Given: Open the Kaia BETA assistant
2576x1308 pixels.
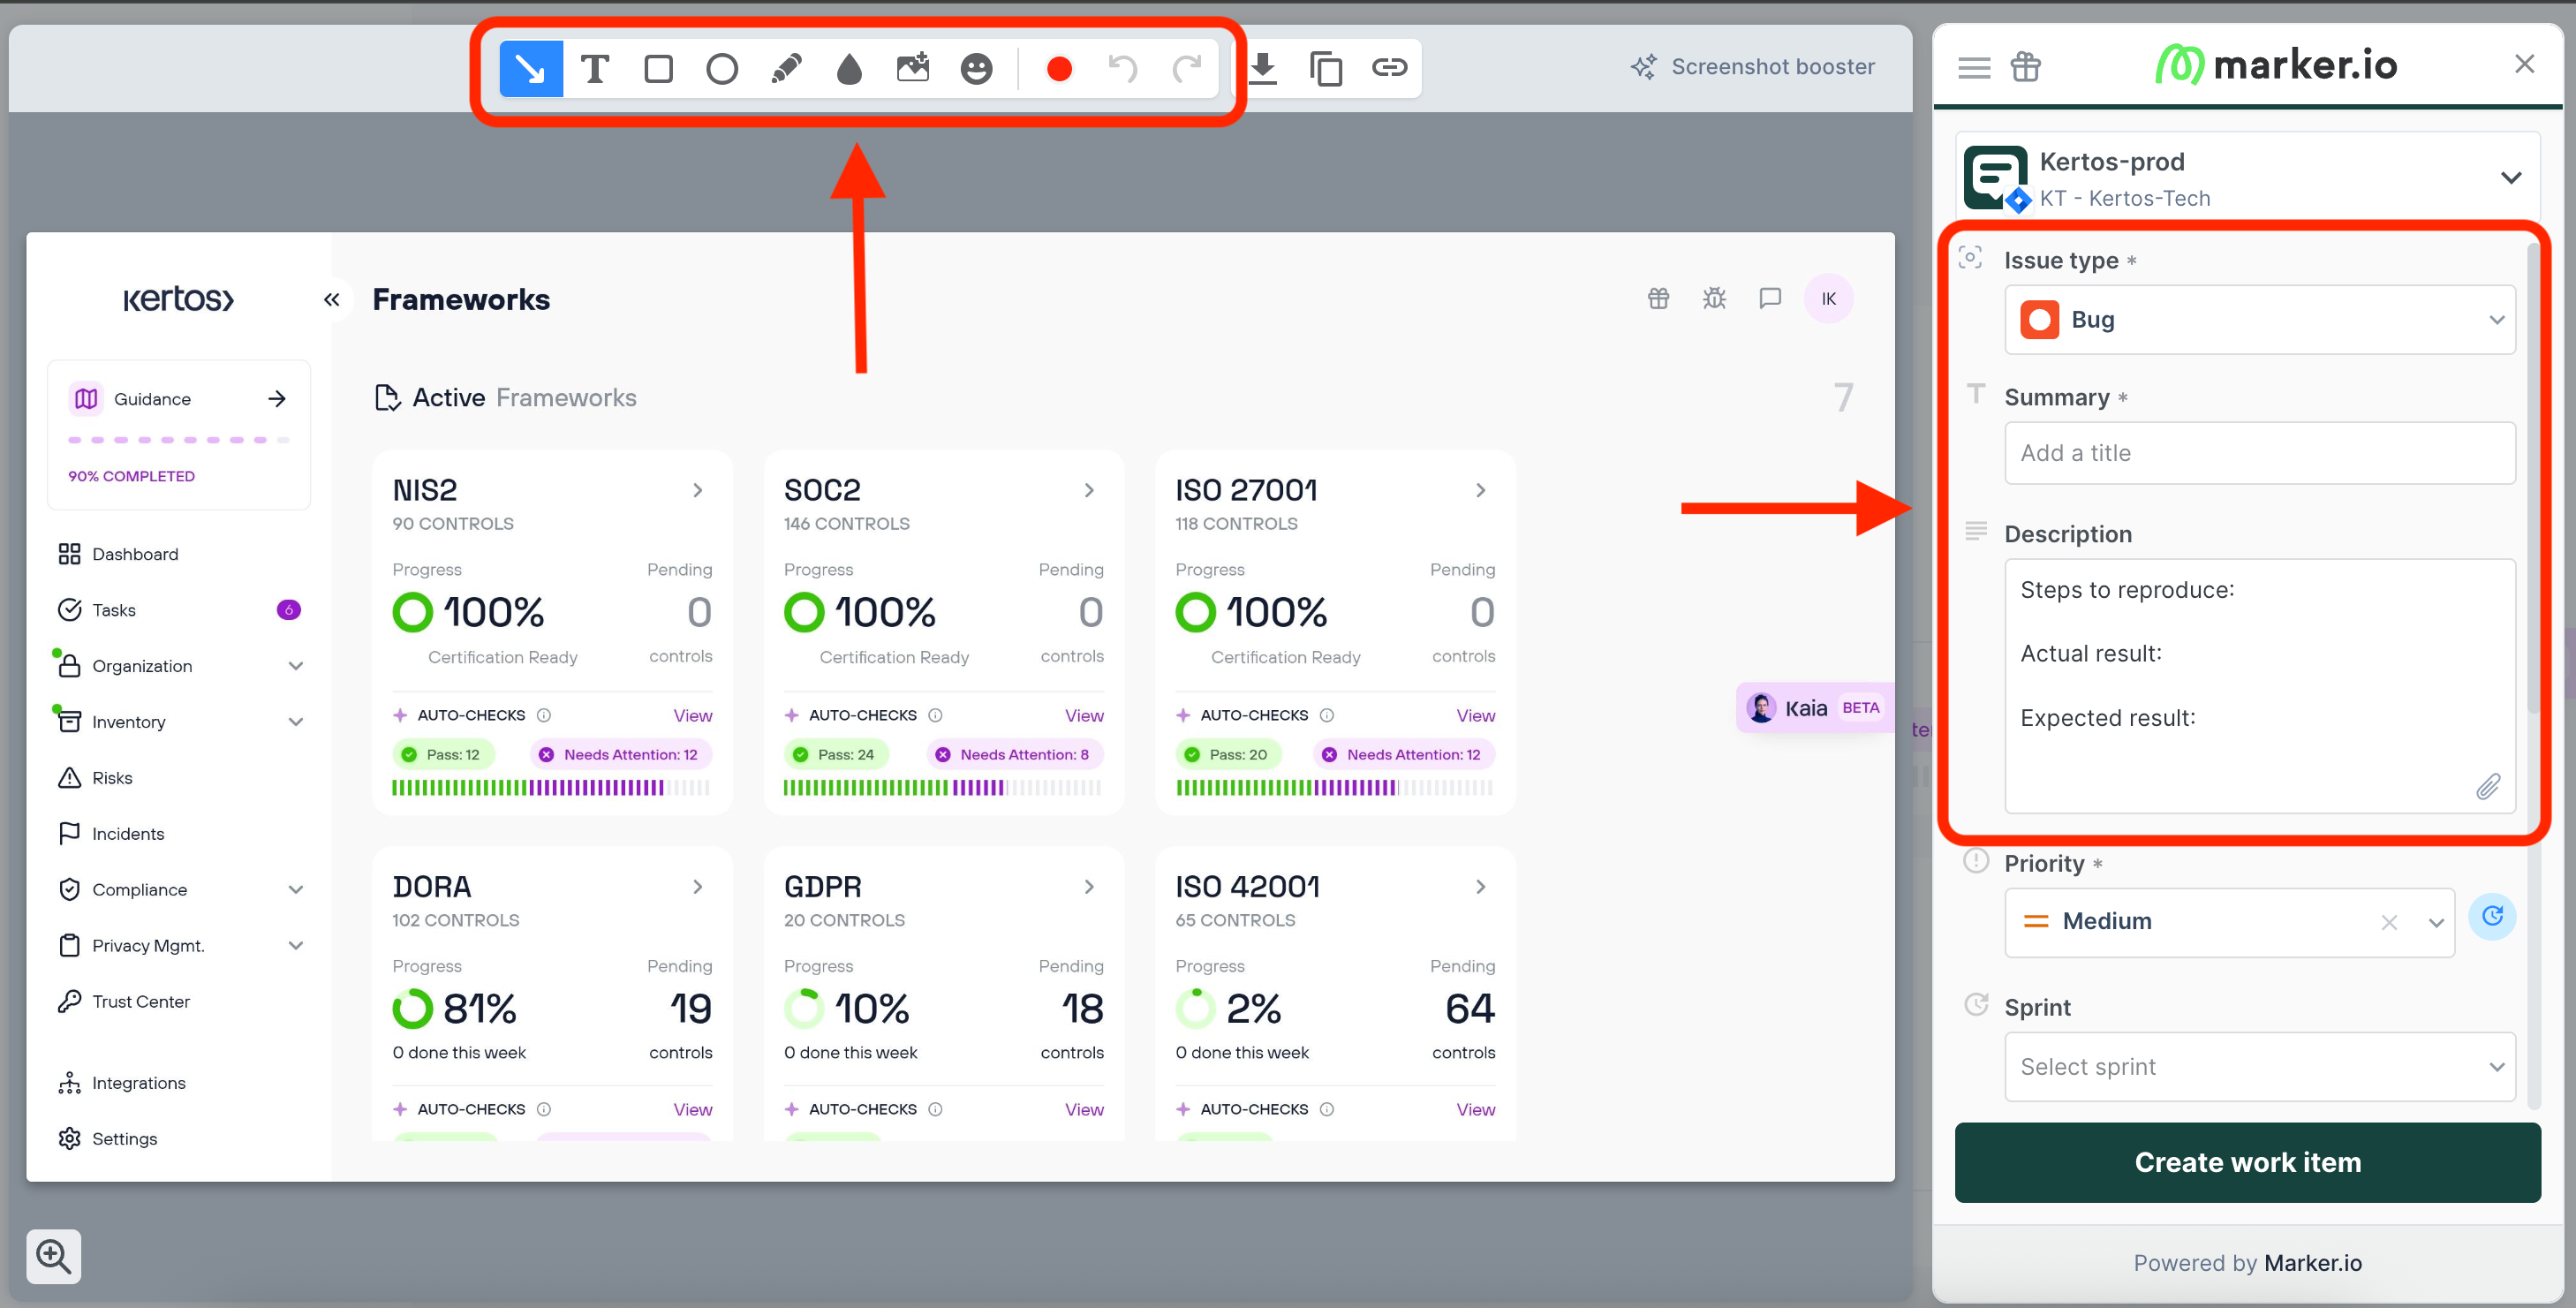Looking at the screenshot, I should pos(1814,708).
